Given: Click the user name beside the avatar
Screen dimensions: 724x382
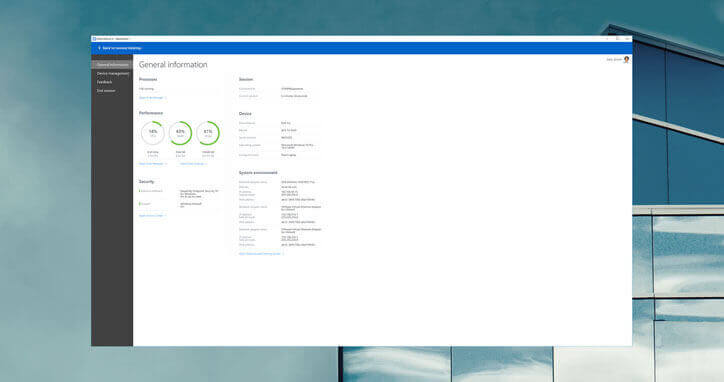Looking at the screenshot, I should coord(614,60).
